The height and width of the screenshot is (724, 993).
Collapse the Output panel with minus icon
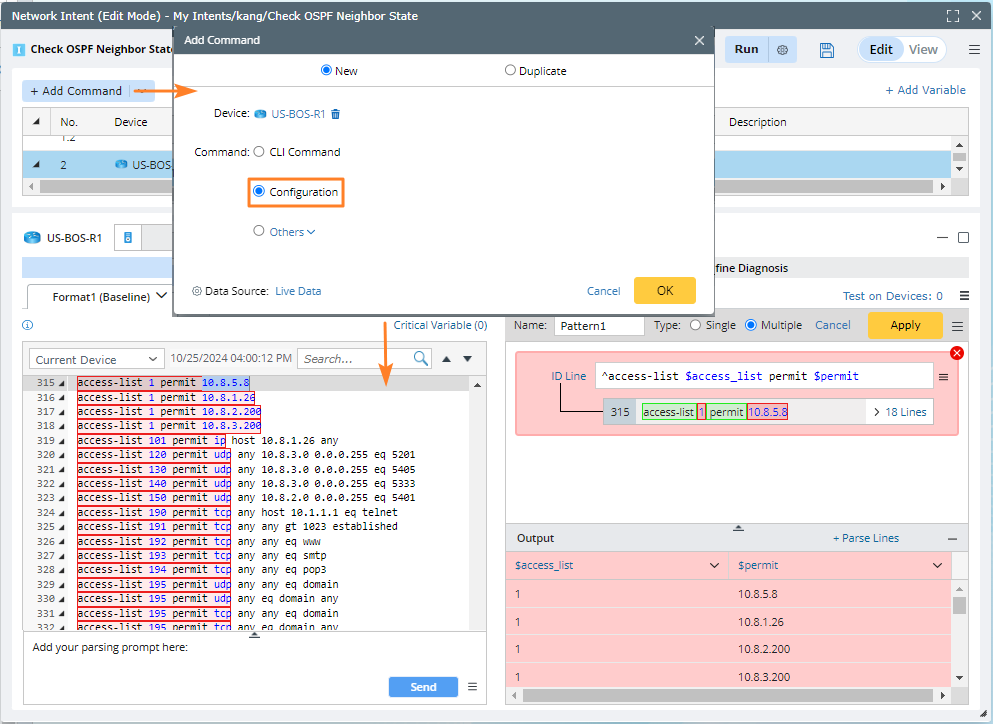click(952, 538)
